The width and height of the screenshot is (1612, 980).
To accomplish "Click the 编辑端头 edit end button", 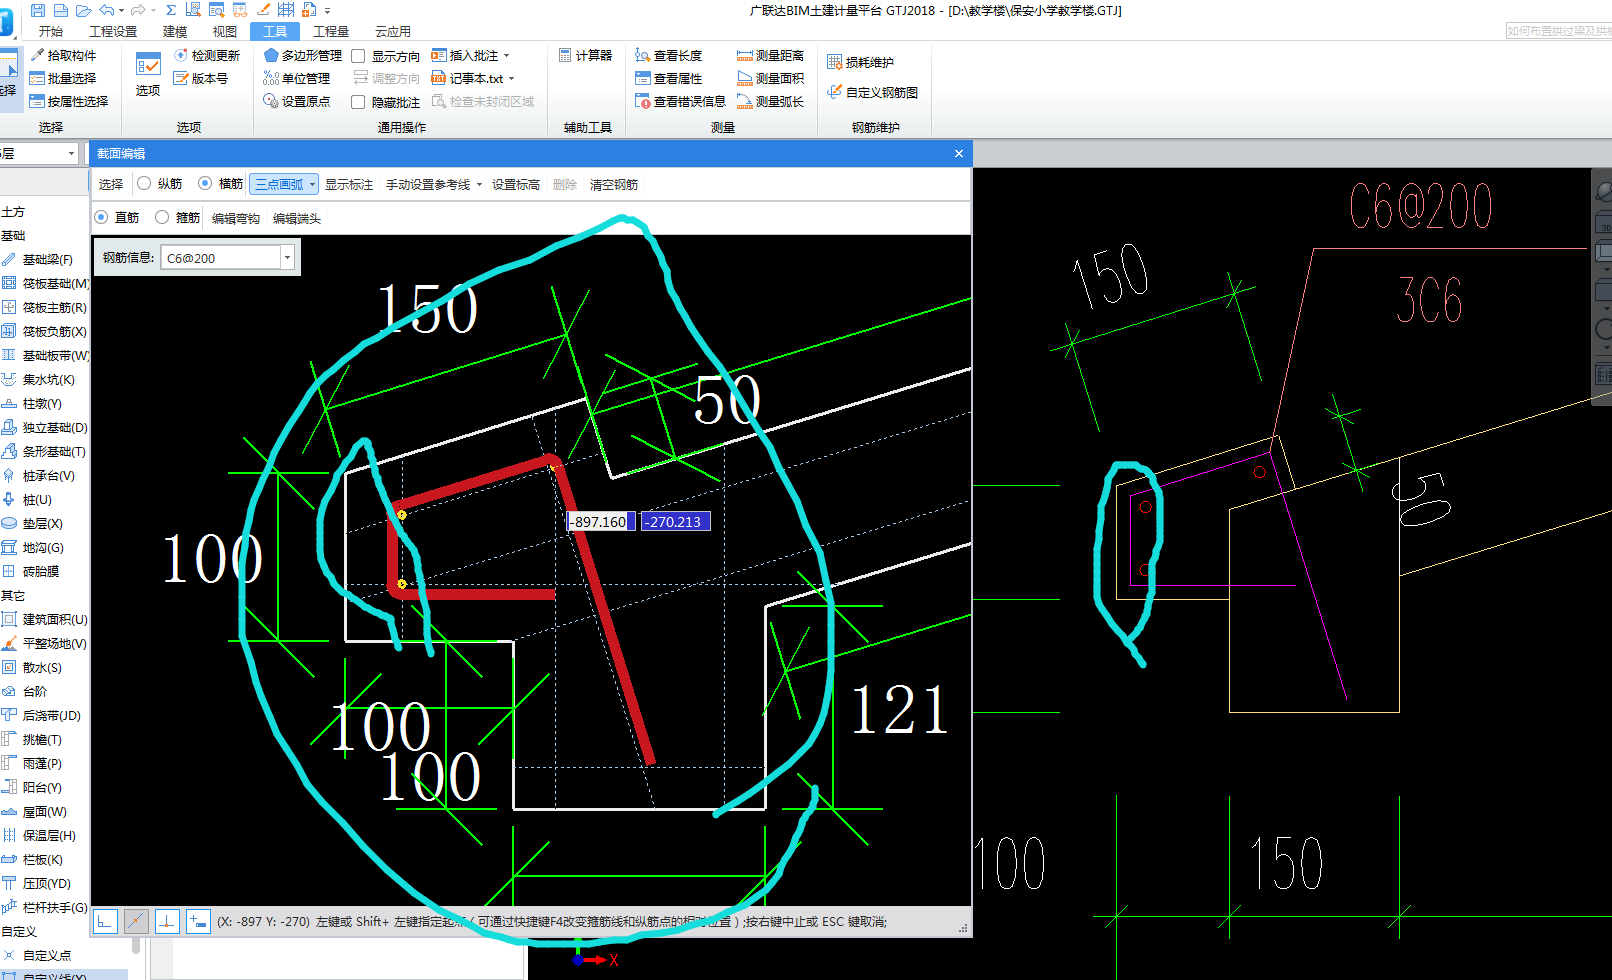I will (x=297, y=218).
